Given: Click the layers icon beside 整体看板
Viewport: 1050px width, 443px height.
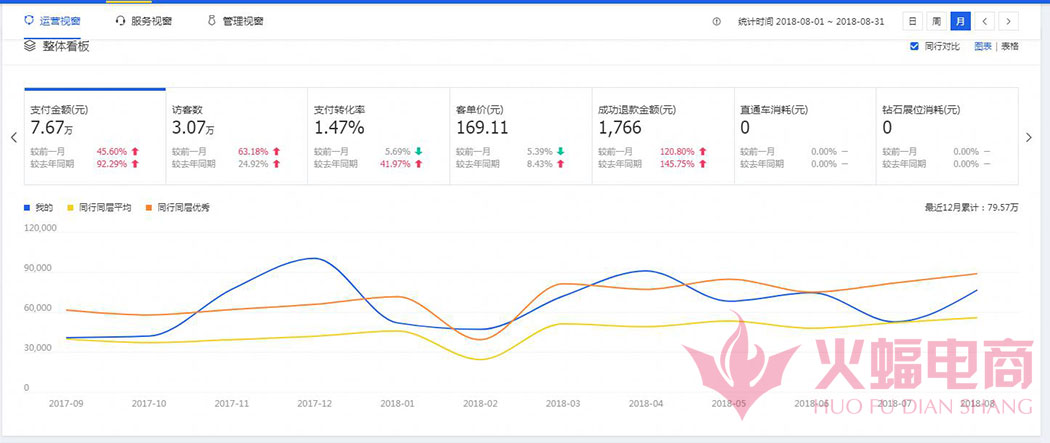Looking at the screenshot, I should click(29, 46).
